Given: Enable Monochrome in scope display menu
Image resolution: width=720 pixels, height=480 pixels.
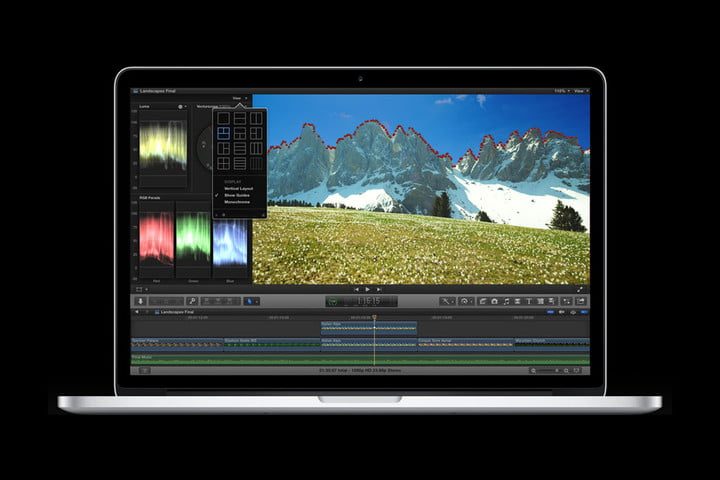Looking at the screenshot, I should [x=237, y=202].
